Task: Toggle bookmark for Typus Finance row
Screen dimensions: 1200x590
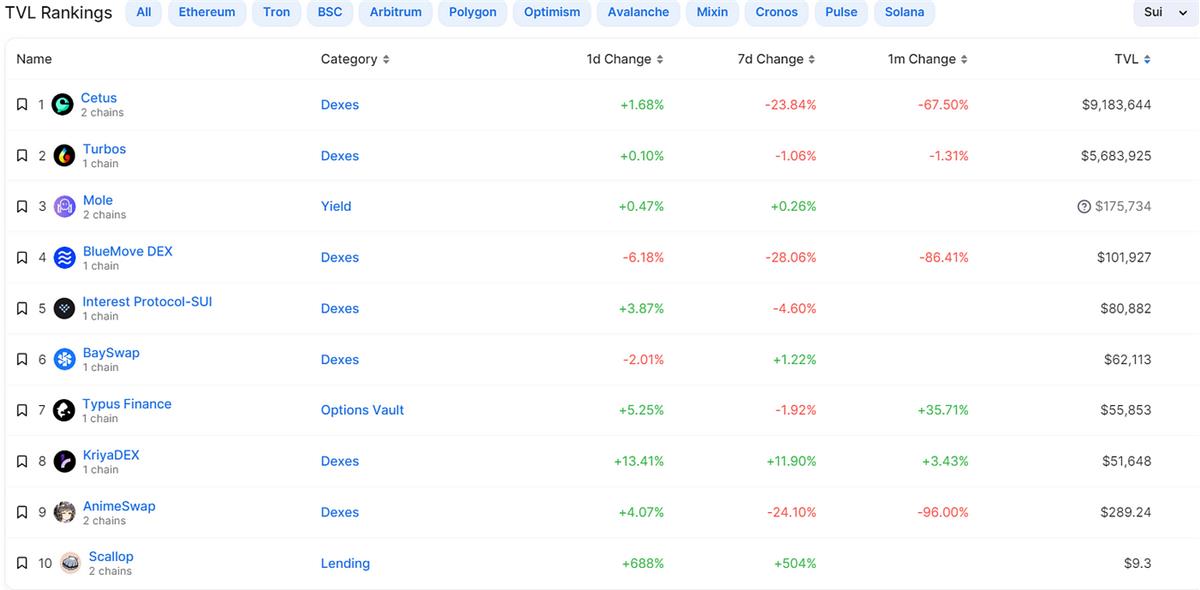Action: 22,410
